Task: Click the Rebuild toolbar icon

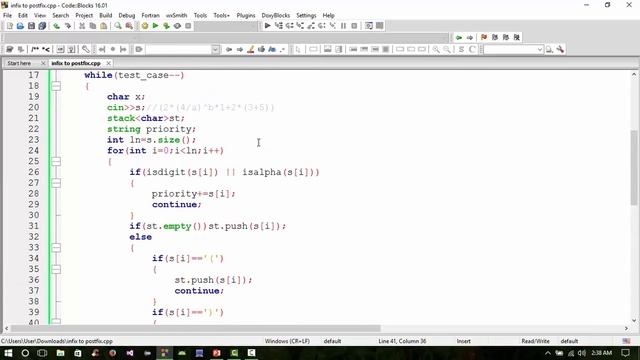Action: click(177, 26)
